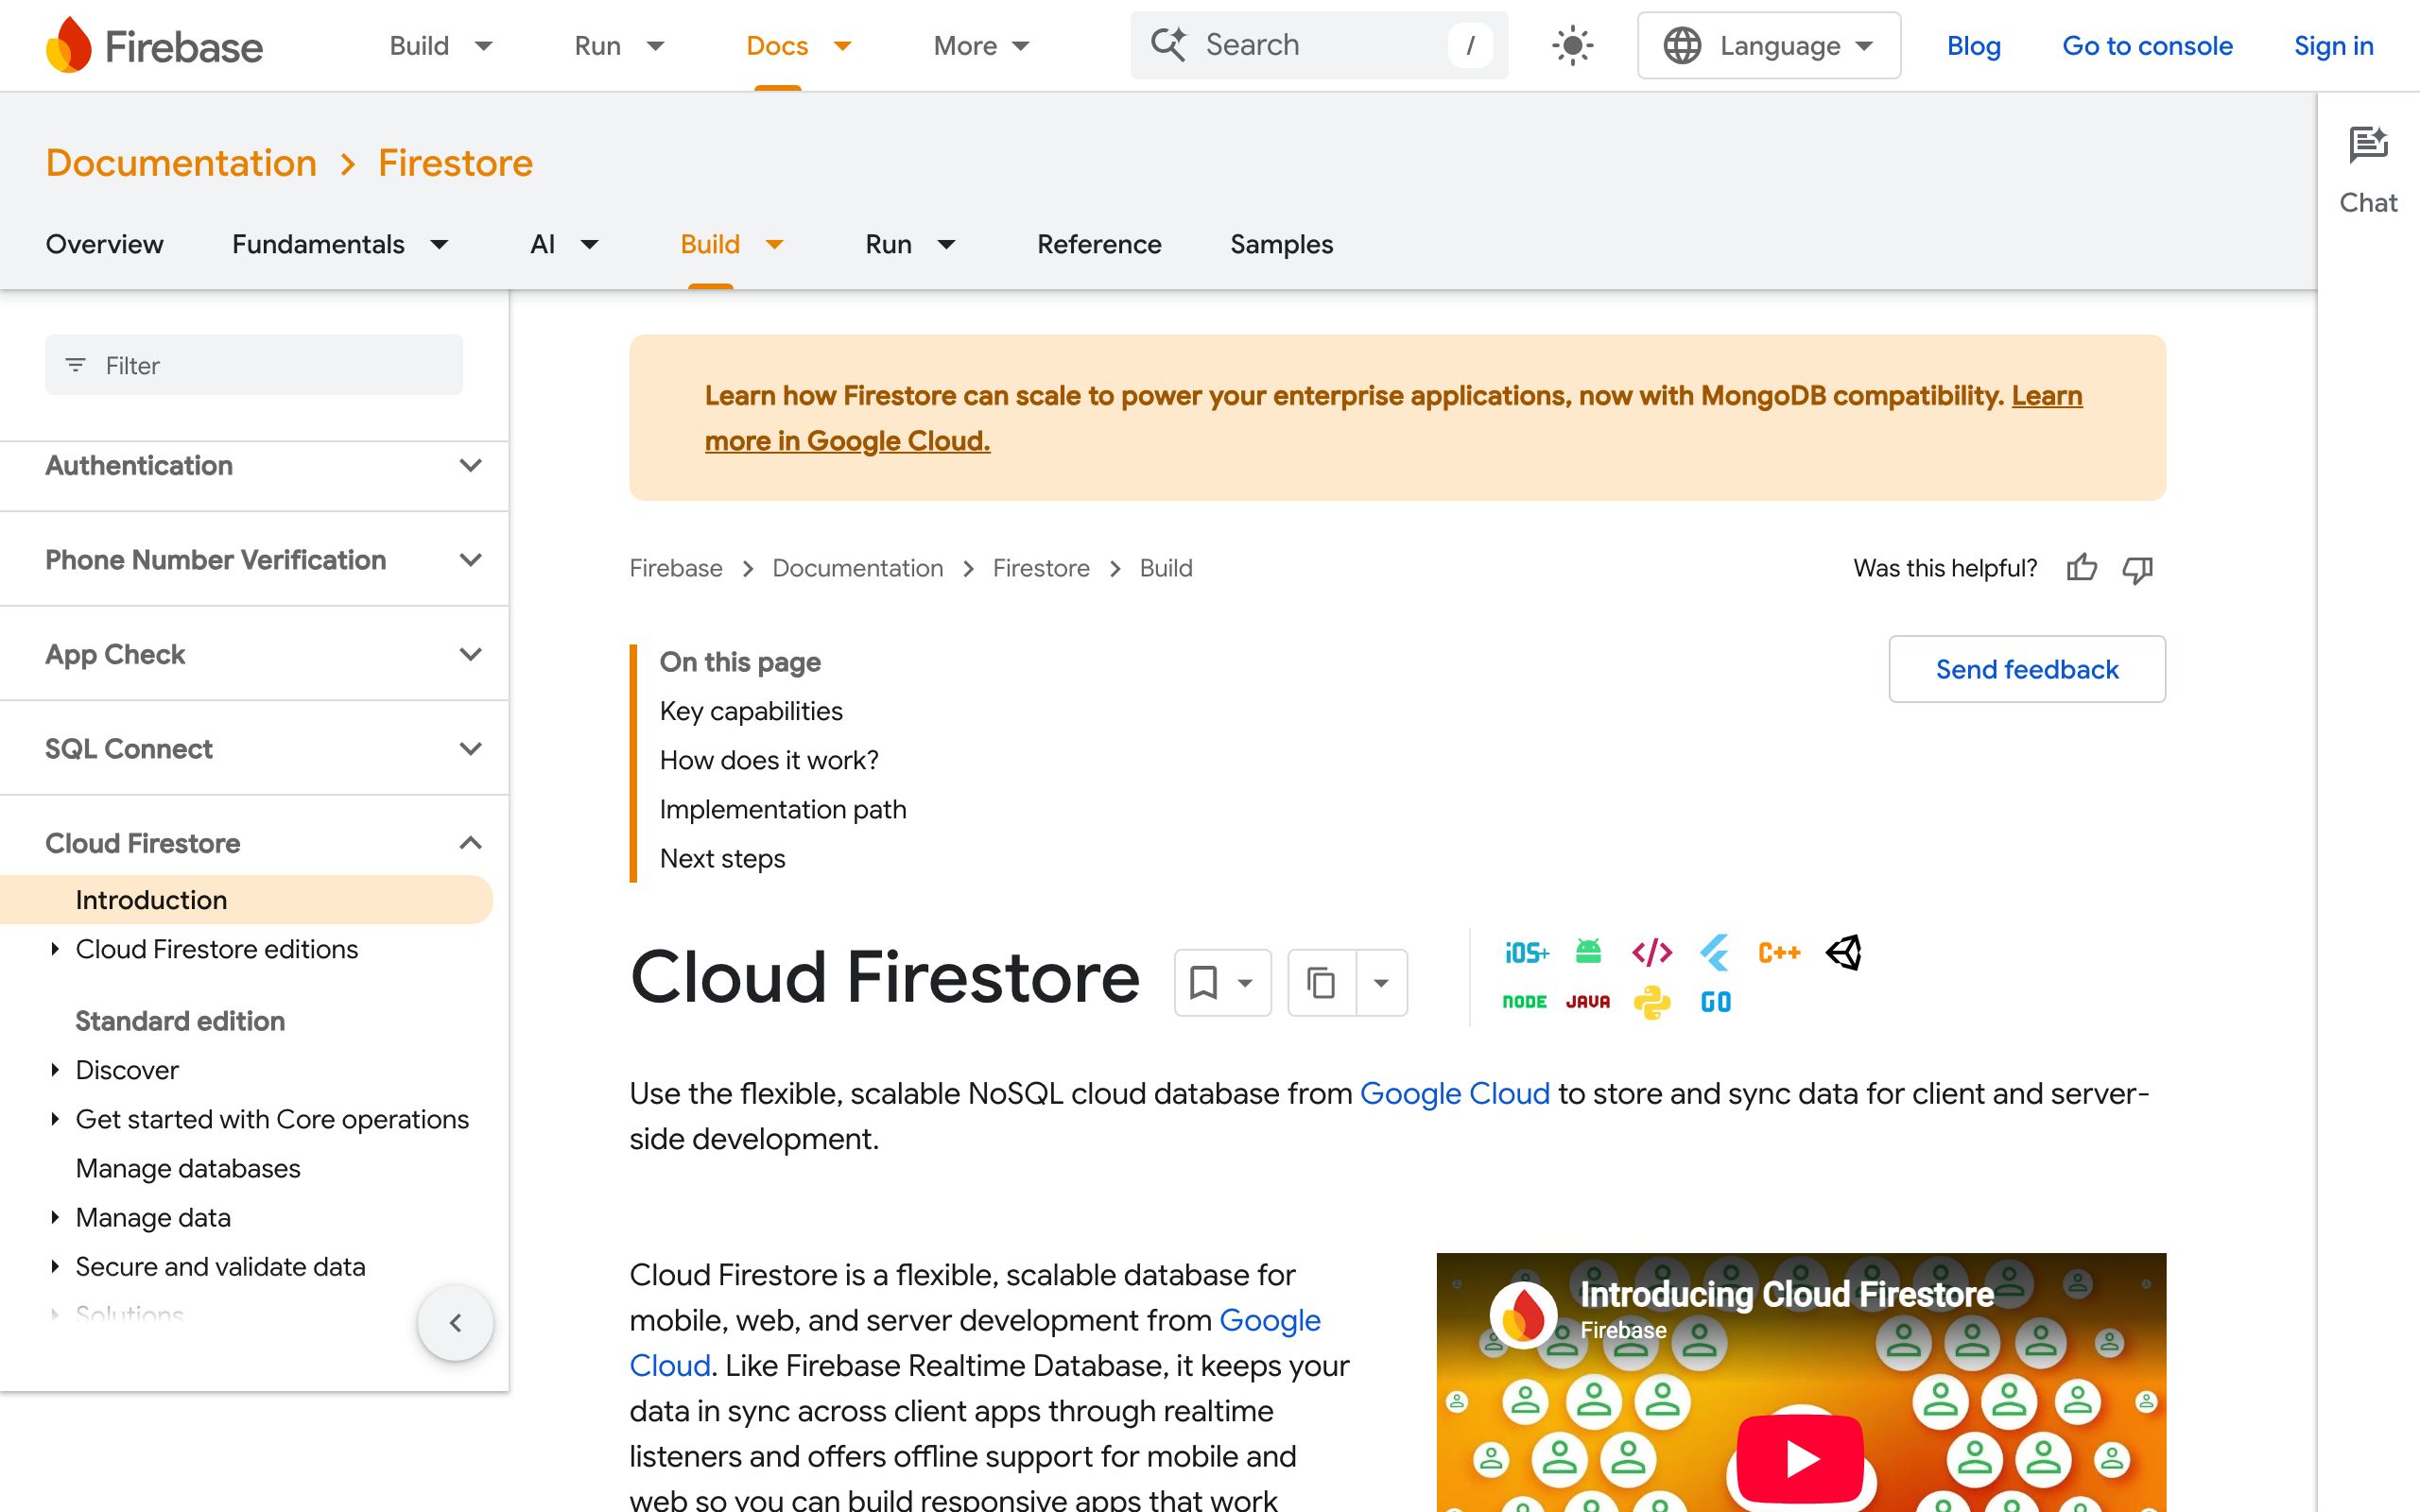This screenshot has height=1512, width=2420.
Task: Select the Unity platform icon
Action: (x=1843, y=952)
